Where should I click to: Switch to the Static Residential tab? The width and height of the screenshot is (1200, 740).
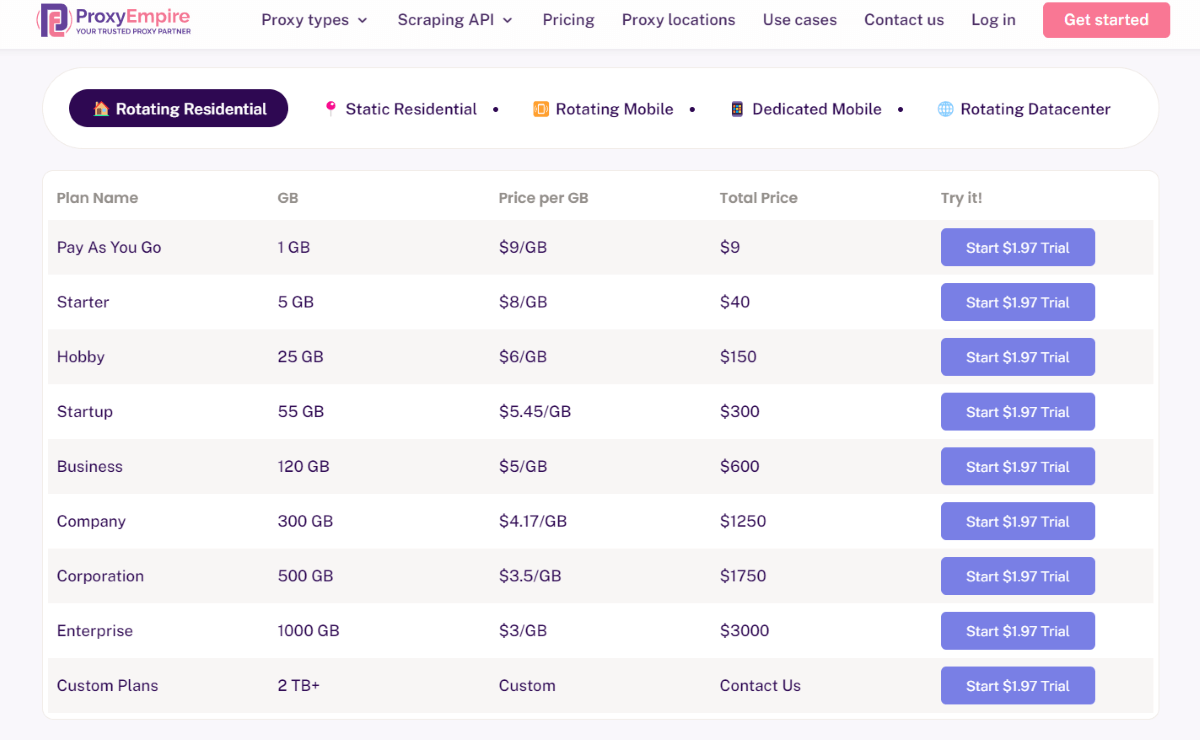(x=410, y=109)
